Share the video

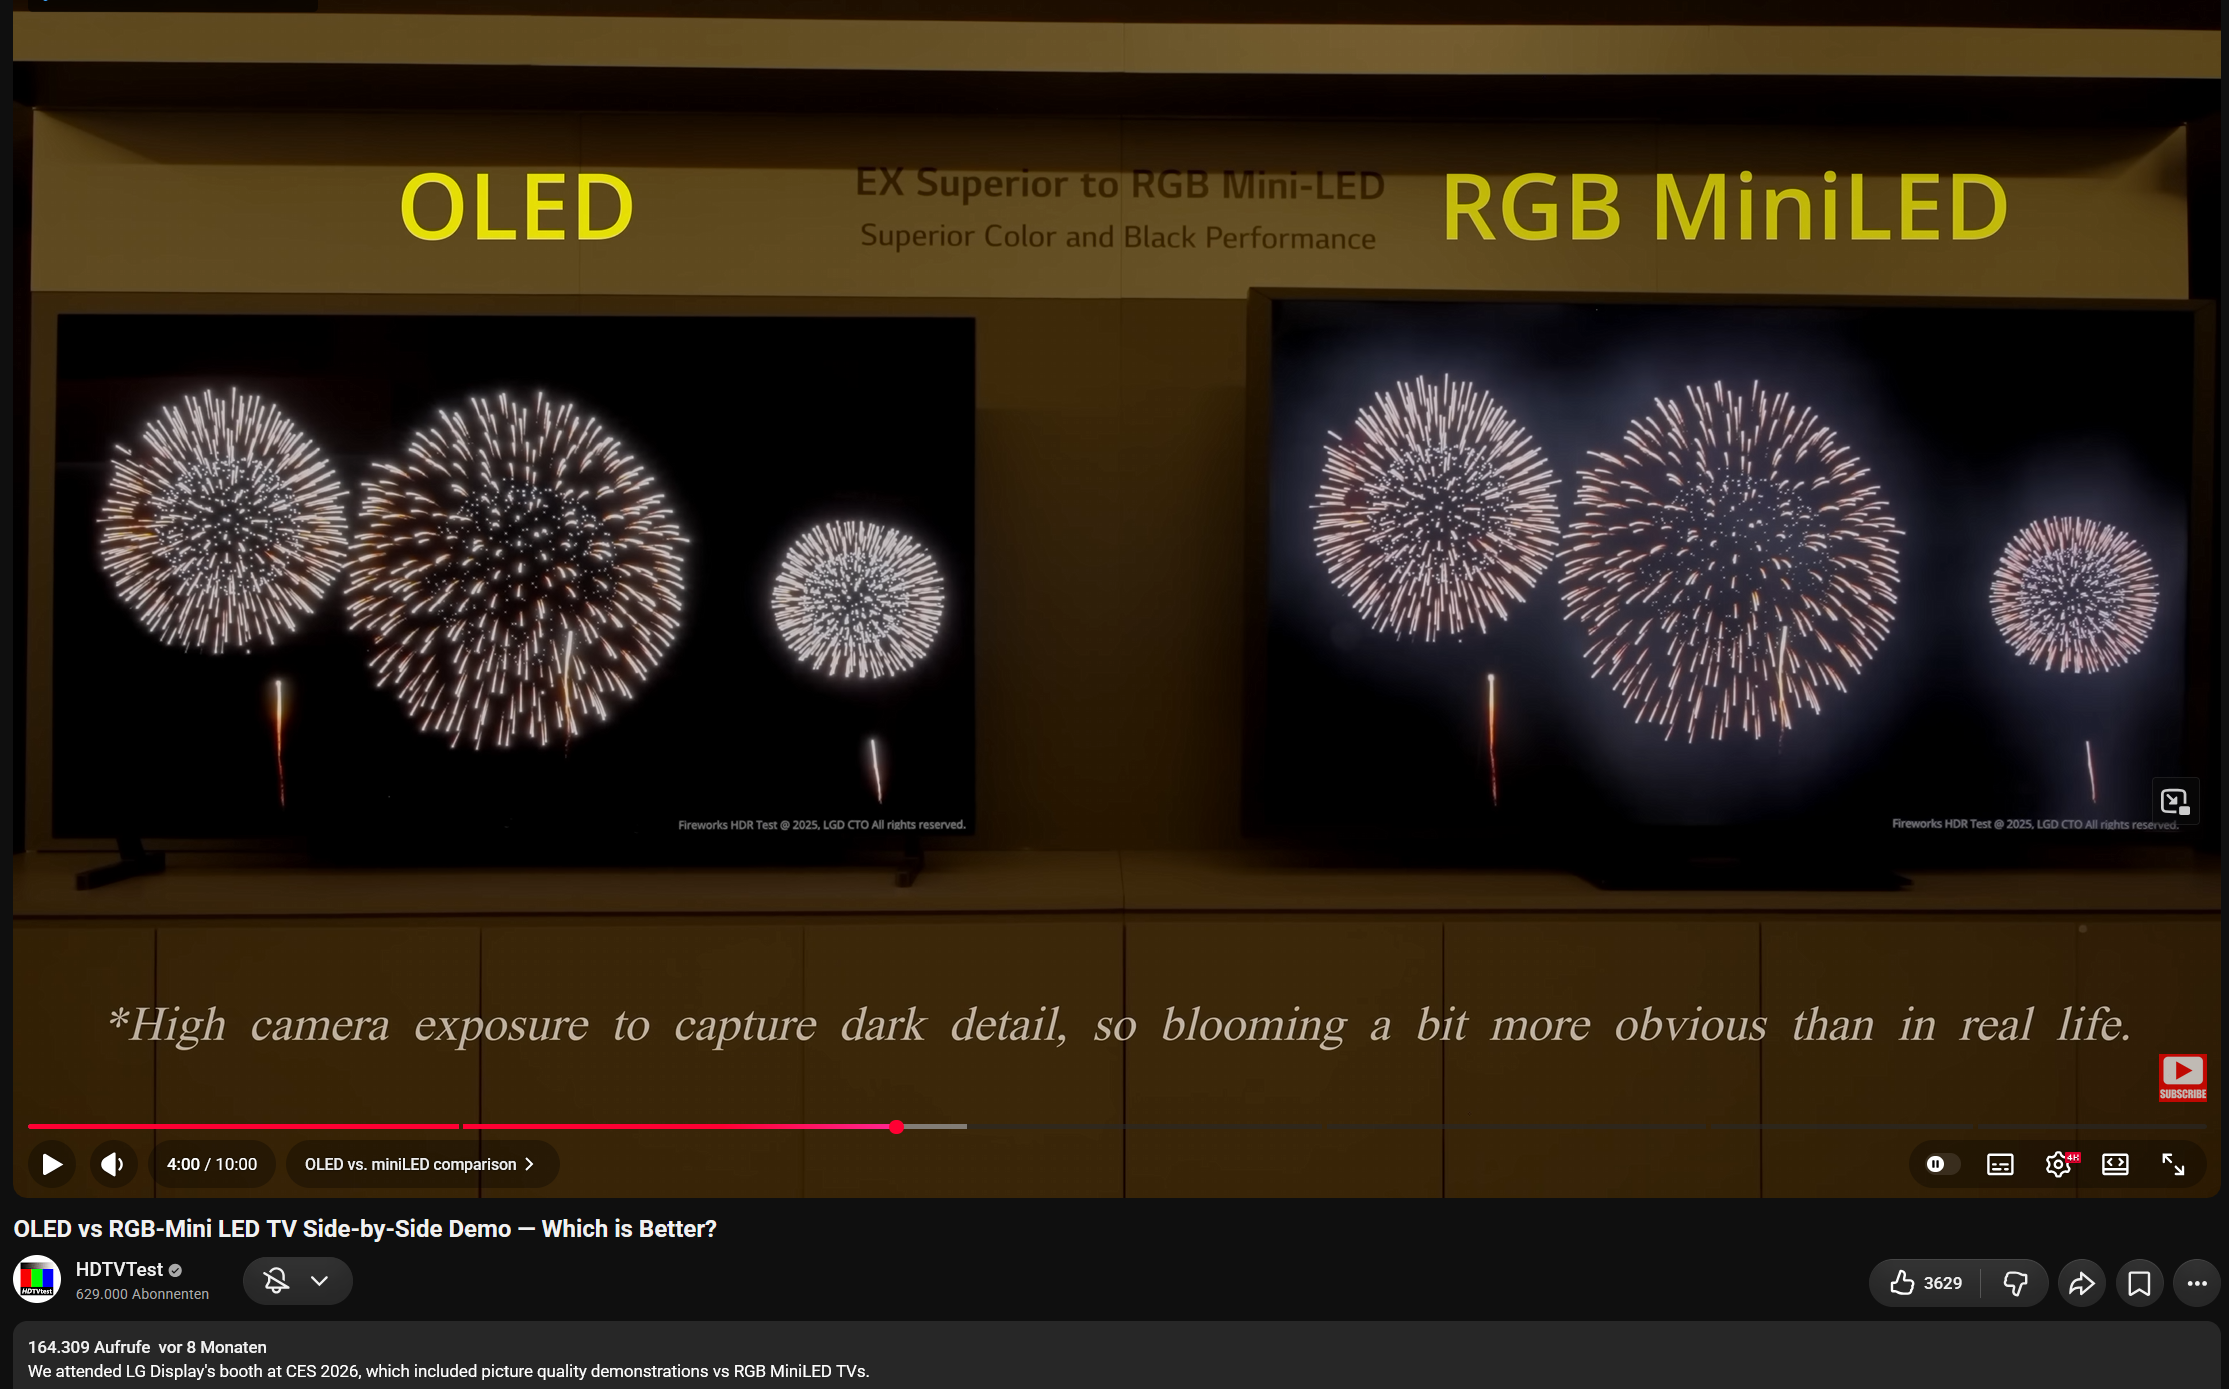point(2082,1283)
